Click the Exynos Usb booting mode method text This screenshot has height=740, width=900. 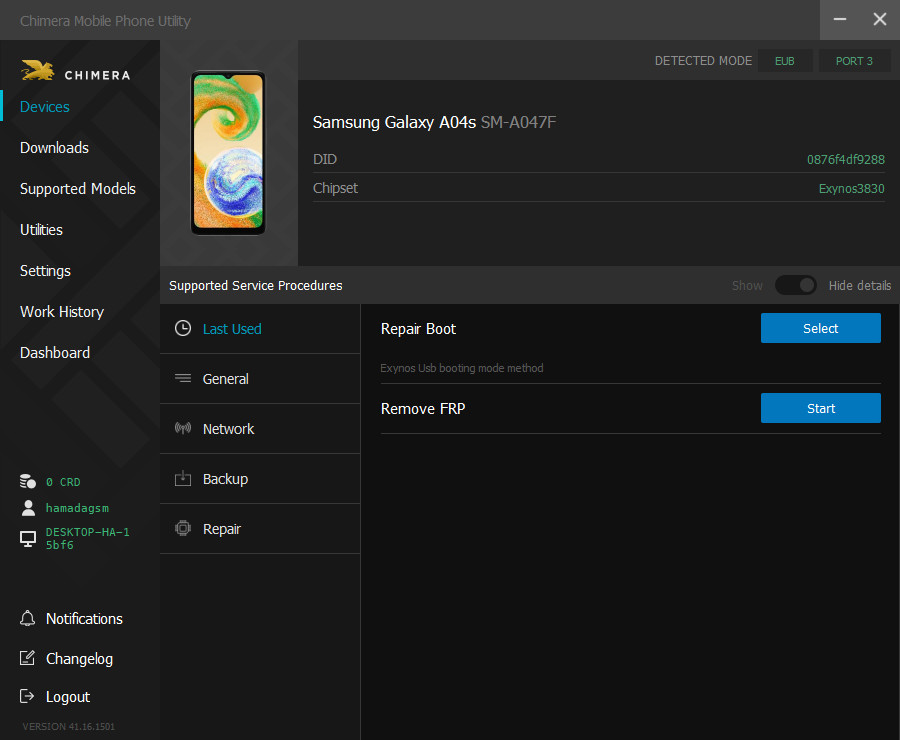point(461,368)
